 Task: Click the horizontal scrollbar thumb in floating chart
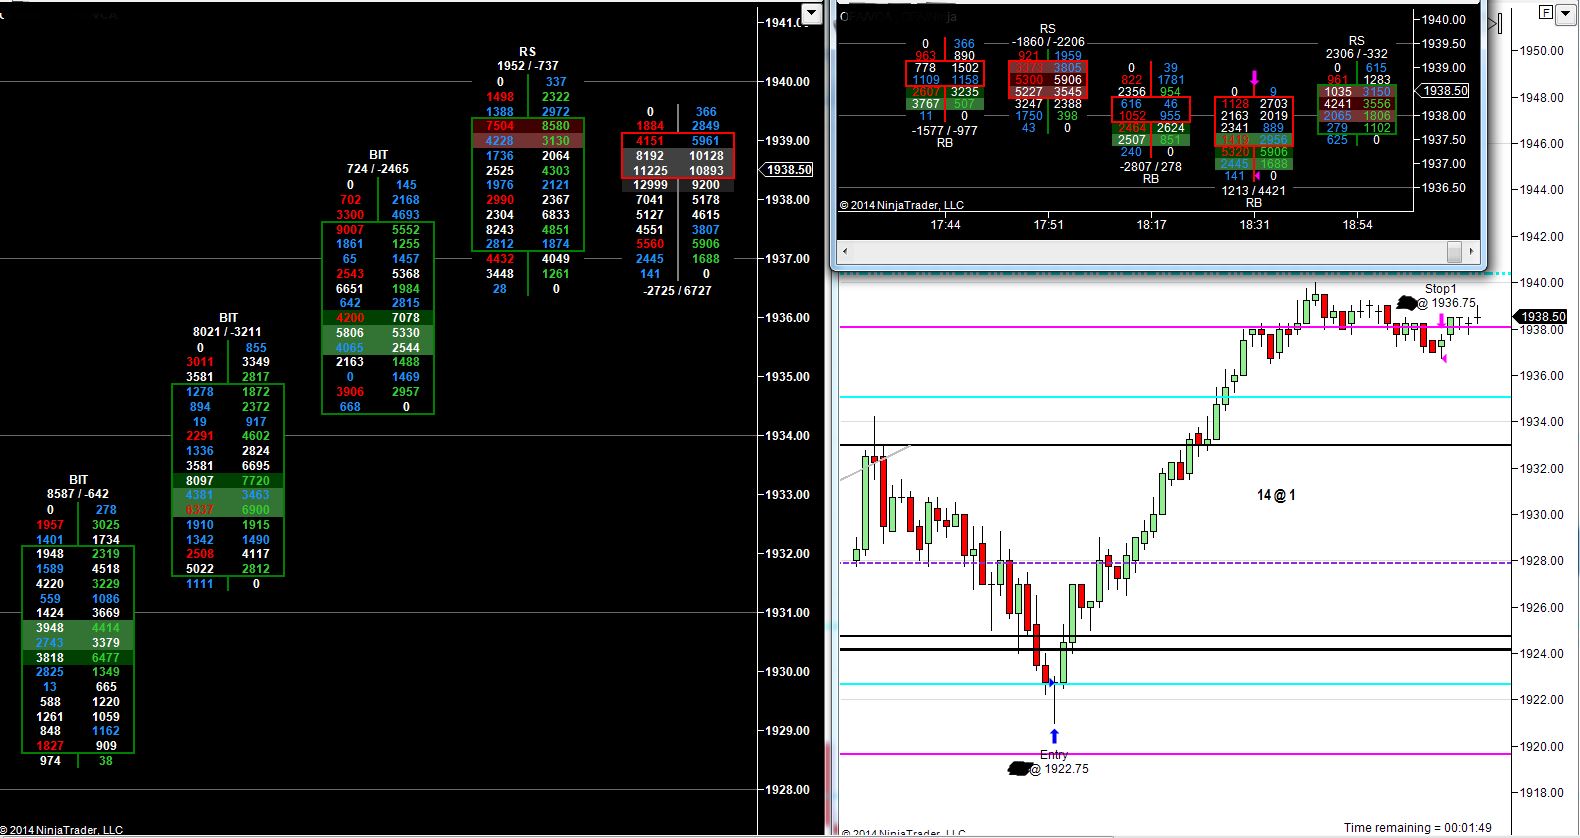[1454, 252]
